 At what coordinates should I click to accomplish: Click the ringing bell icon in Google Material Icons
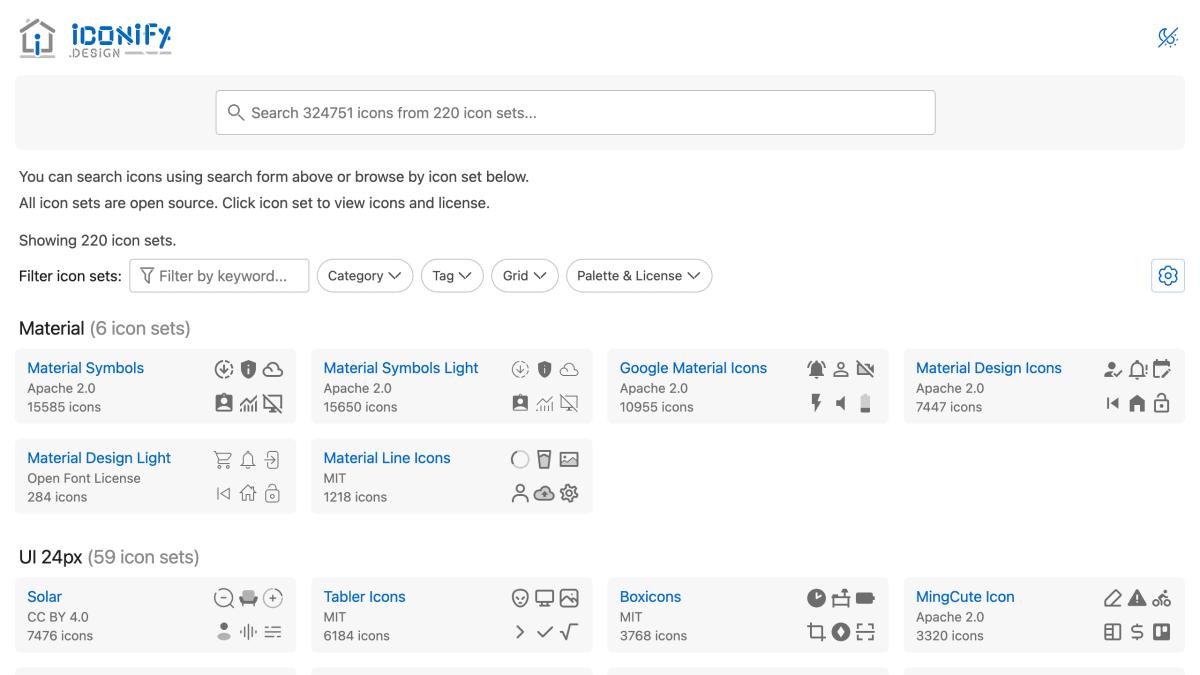point(816,370)
